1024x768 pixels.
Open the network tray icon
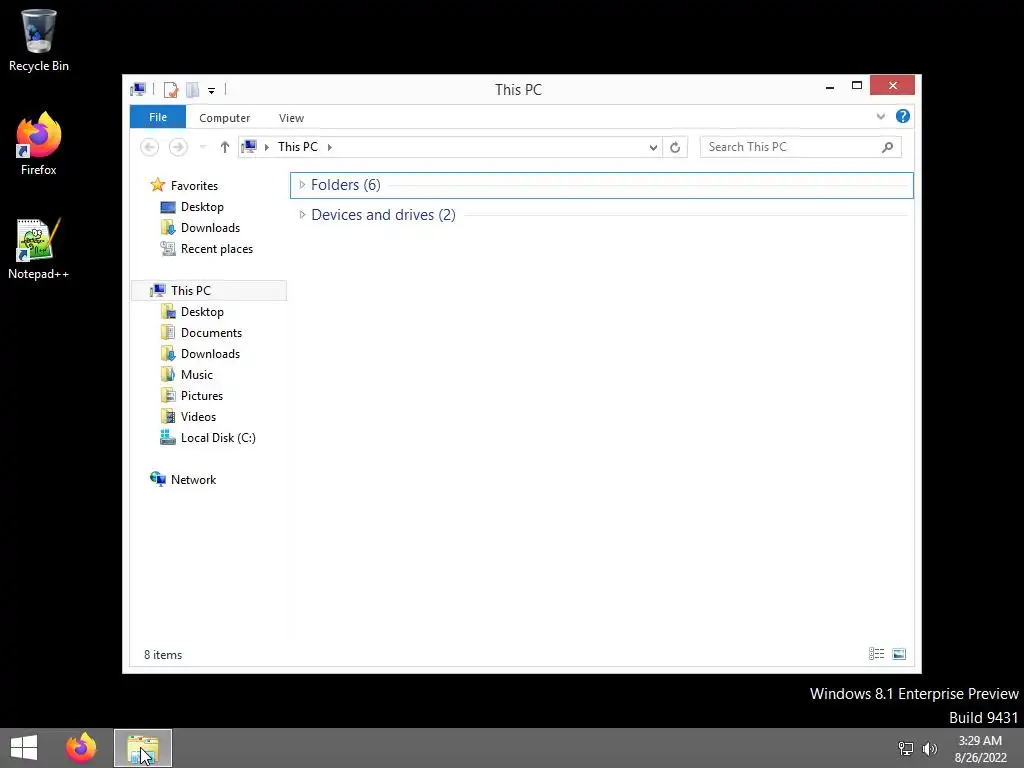point(906,749)
